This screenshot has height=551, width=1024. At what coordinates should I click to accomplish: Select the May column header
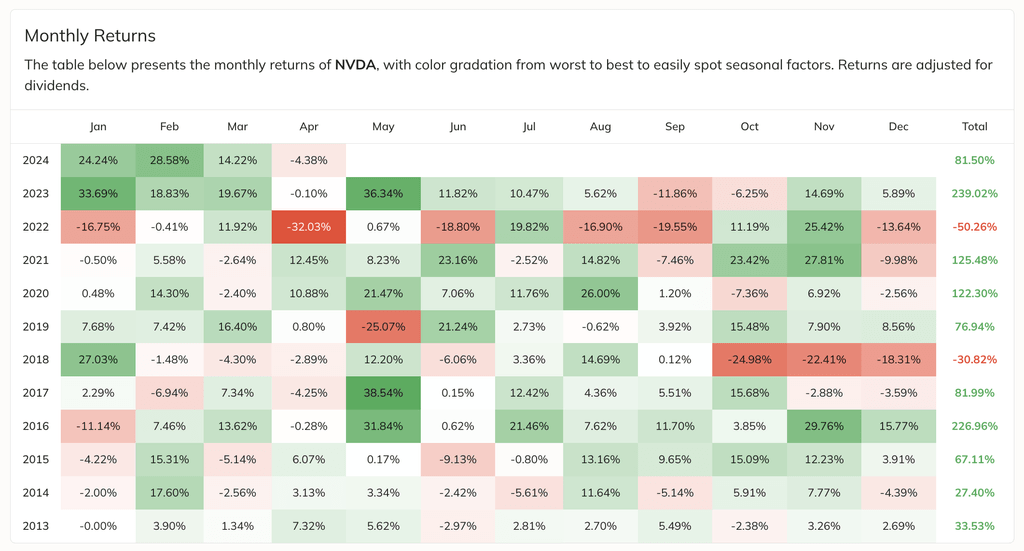point(383,126)
